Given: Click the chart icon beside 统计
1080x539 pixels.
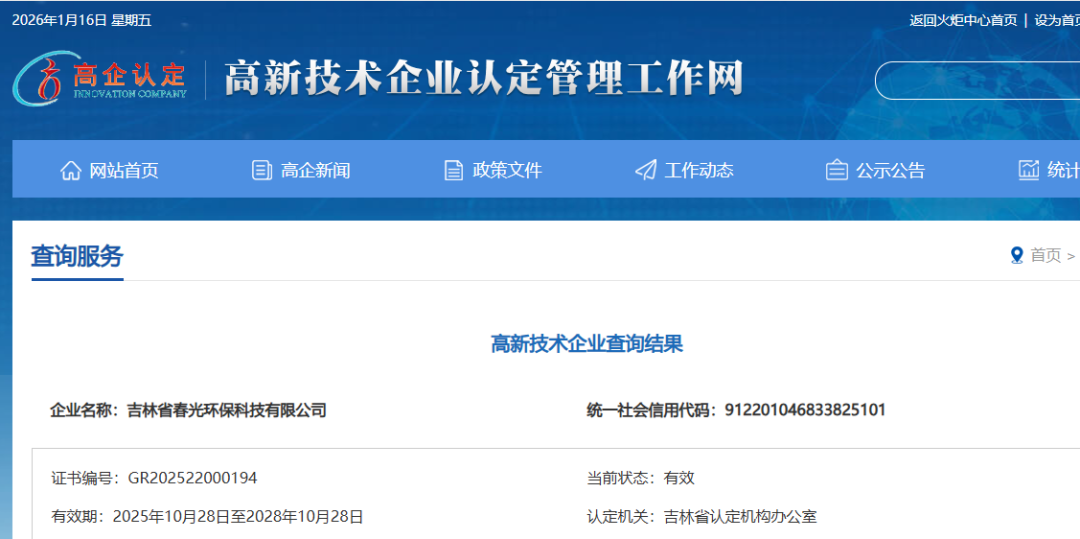Looking at the screenshot, I should click(1029, 170).
